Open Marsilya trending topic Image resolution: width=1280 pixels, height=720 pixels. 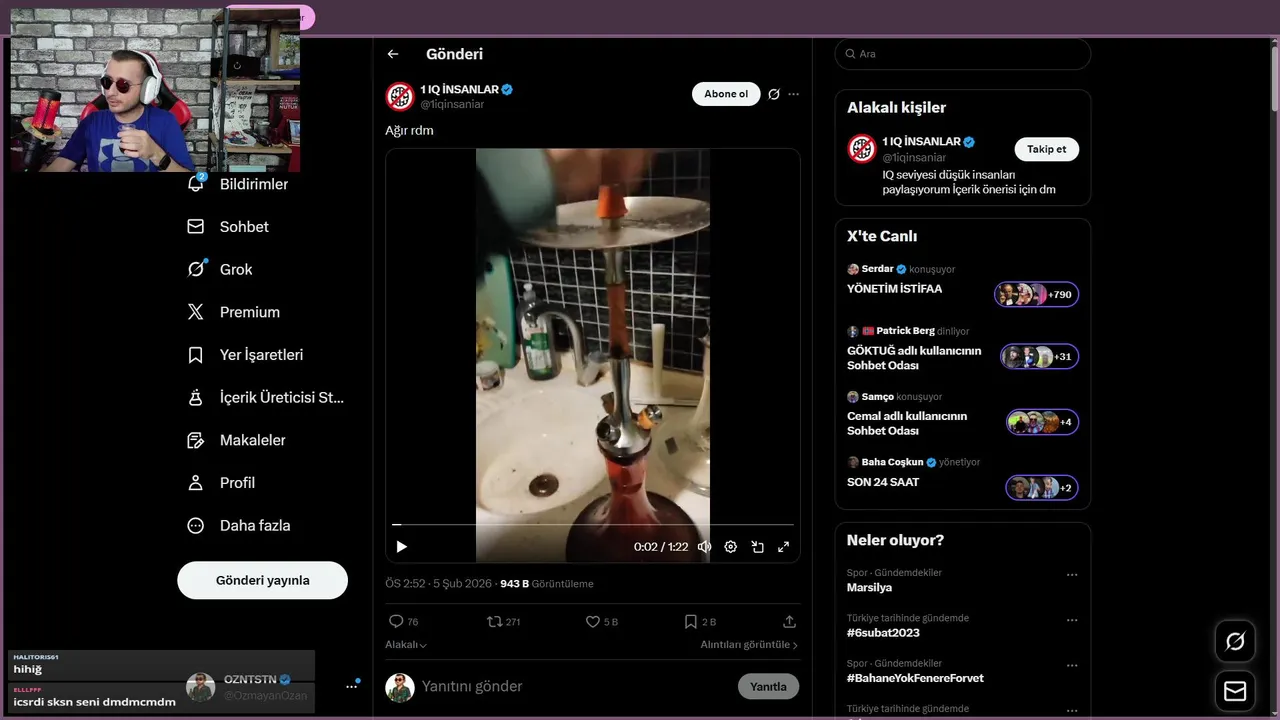point(869,588)
